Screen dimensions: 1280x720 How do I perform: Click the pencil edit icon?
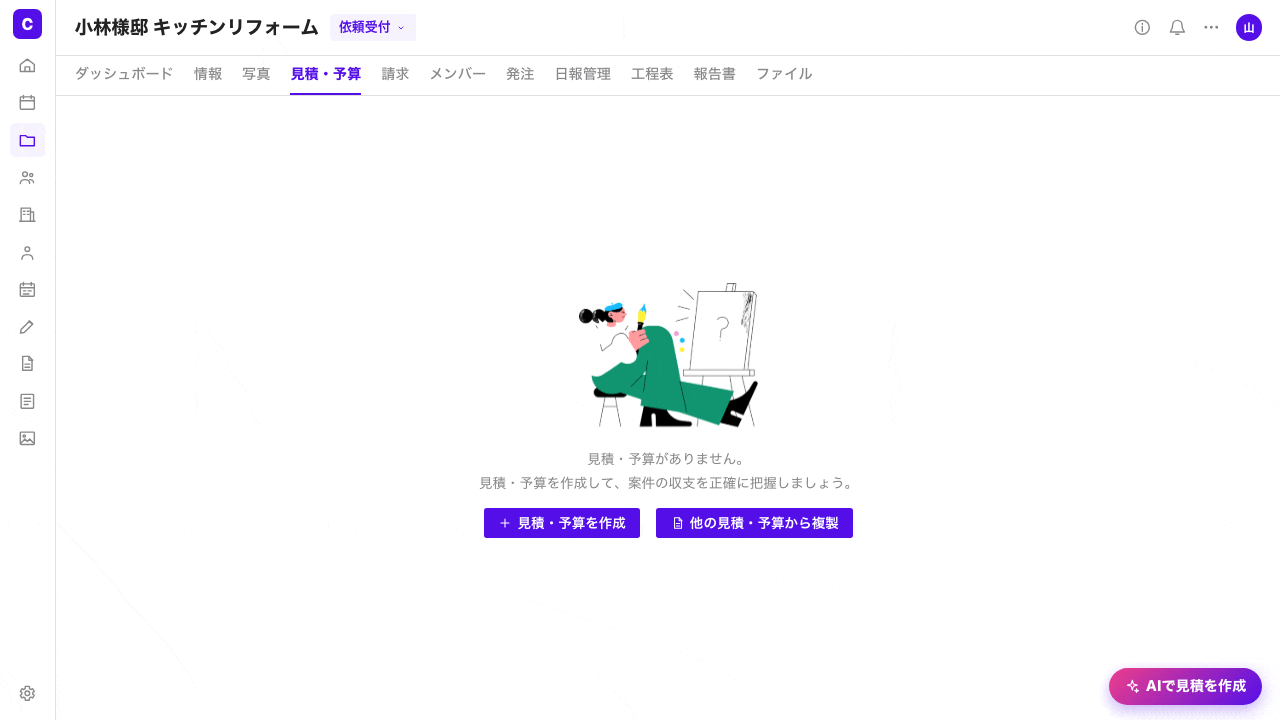pyautogui.click(x=27, y=326)
